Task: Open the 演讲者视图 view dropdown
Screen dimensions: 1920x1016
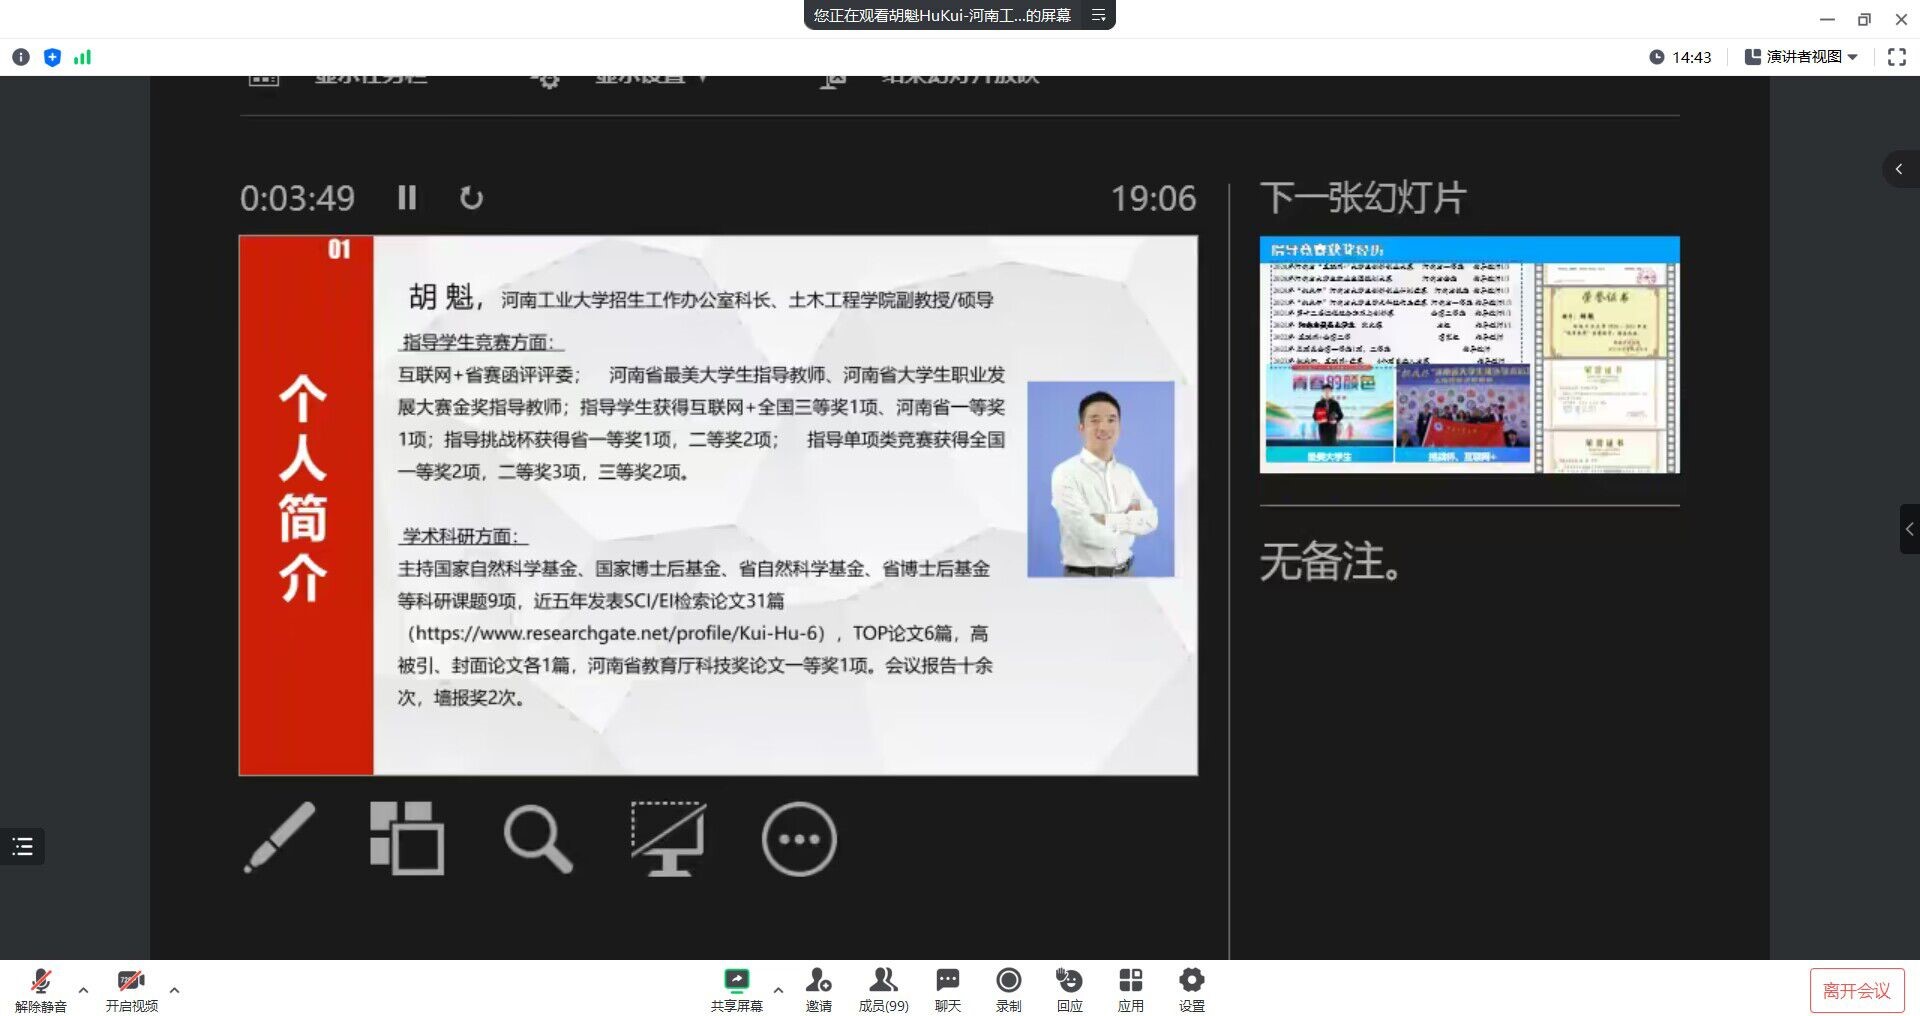Action: [1801, 57]
